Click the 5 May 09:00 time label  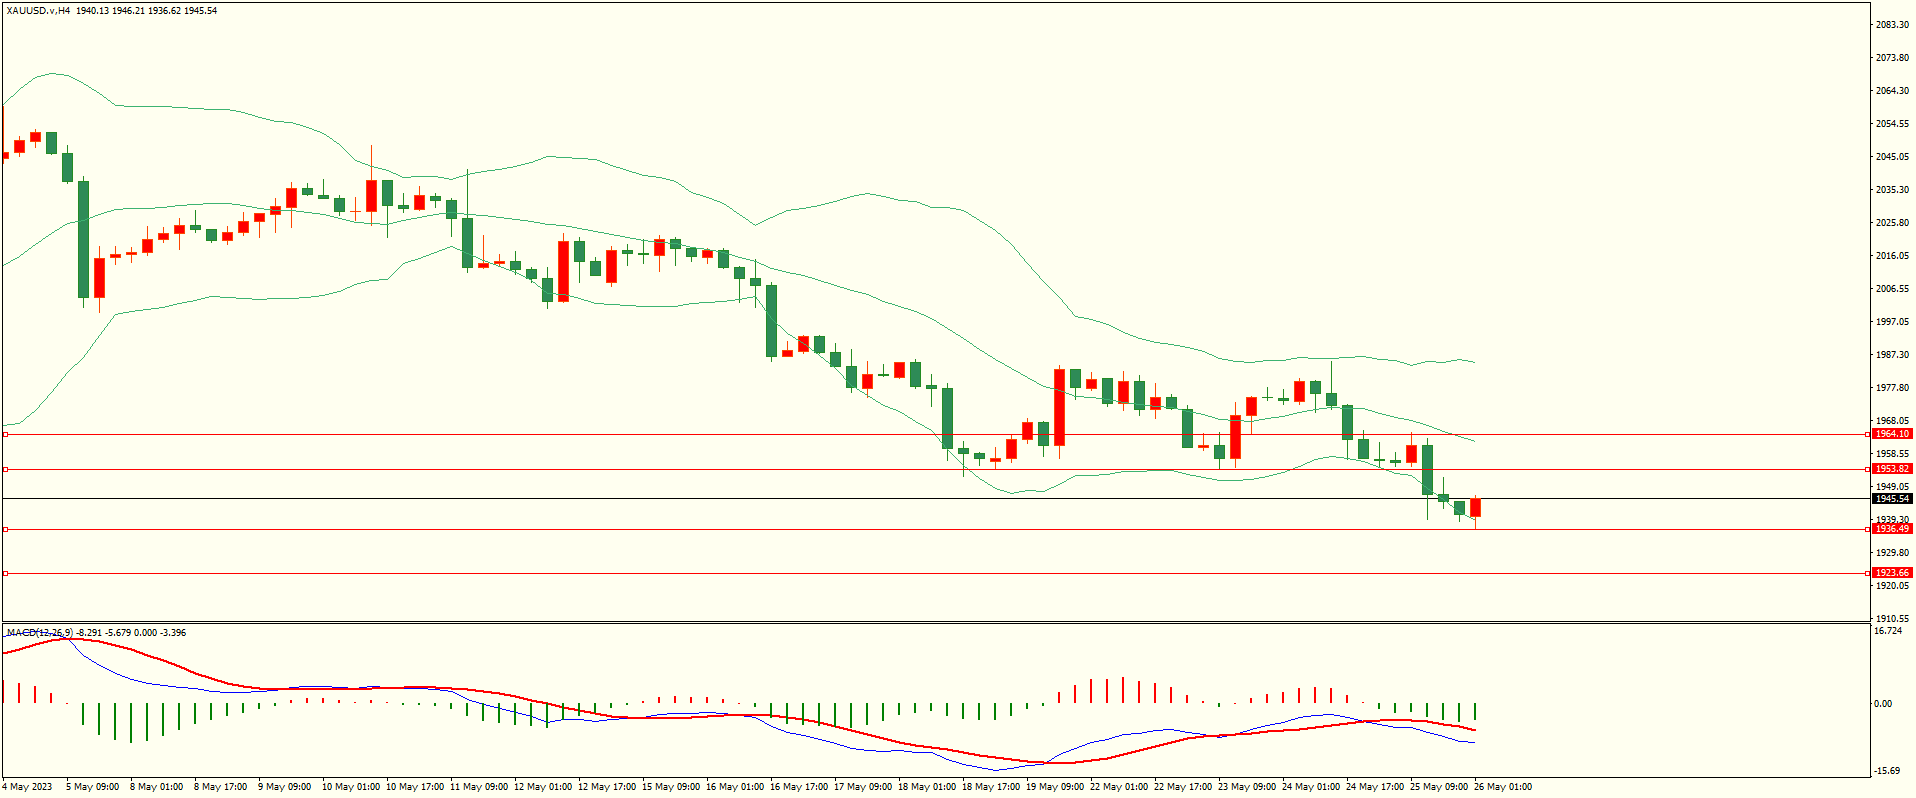pyautogui.click(x=92, y=787)
